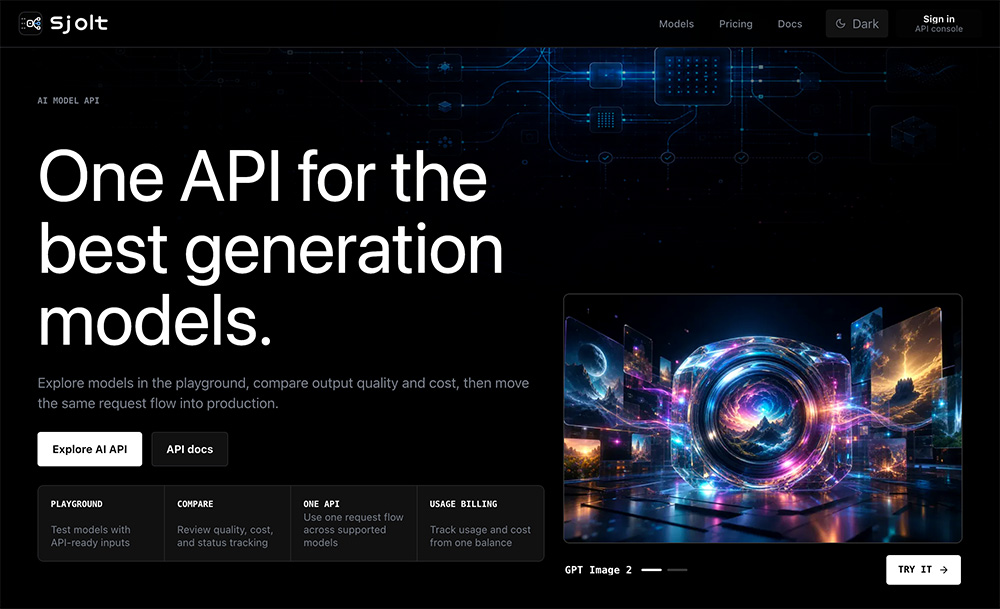The width and height of the screenshot is (1000, 609).
Task: Click the moon icon in Dark toggle
Action: [841, 24]
